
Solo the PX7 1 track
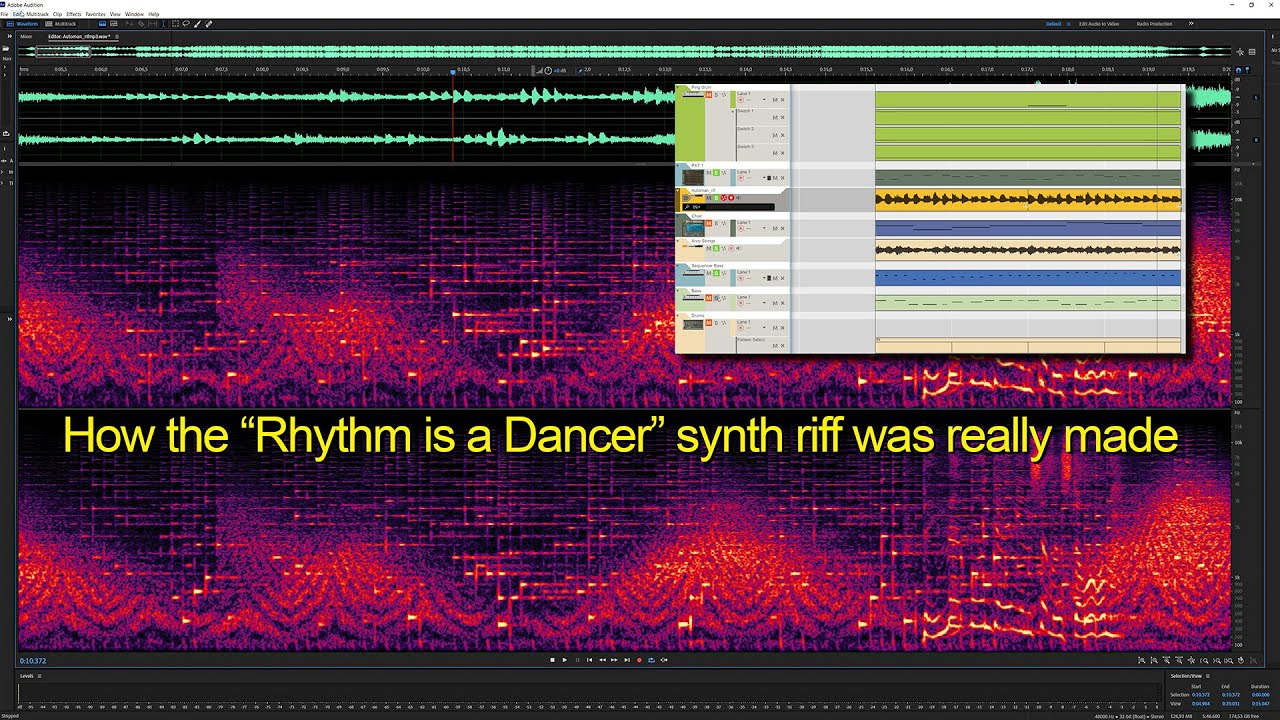tap(716, 172)
